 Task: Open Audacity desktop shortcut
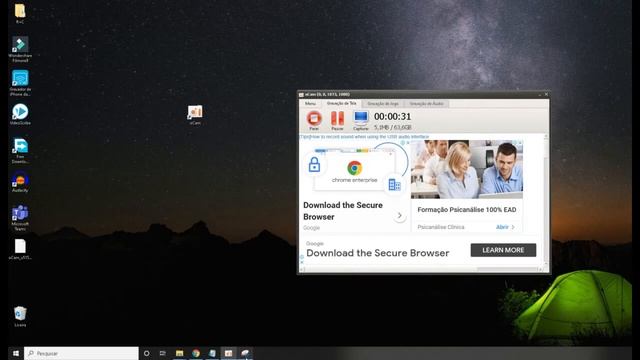pos(20,182)
